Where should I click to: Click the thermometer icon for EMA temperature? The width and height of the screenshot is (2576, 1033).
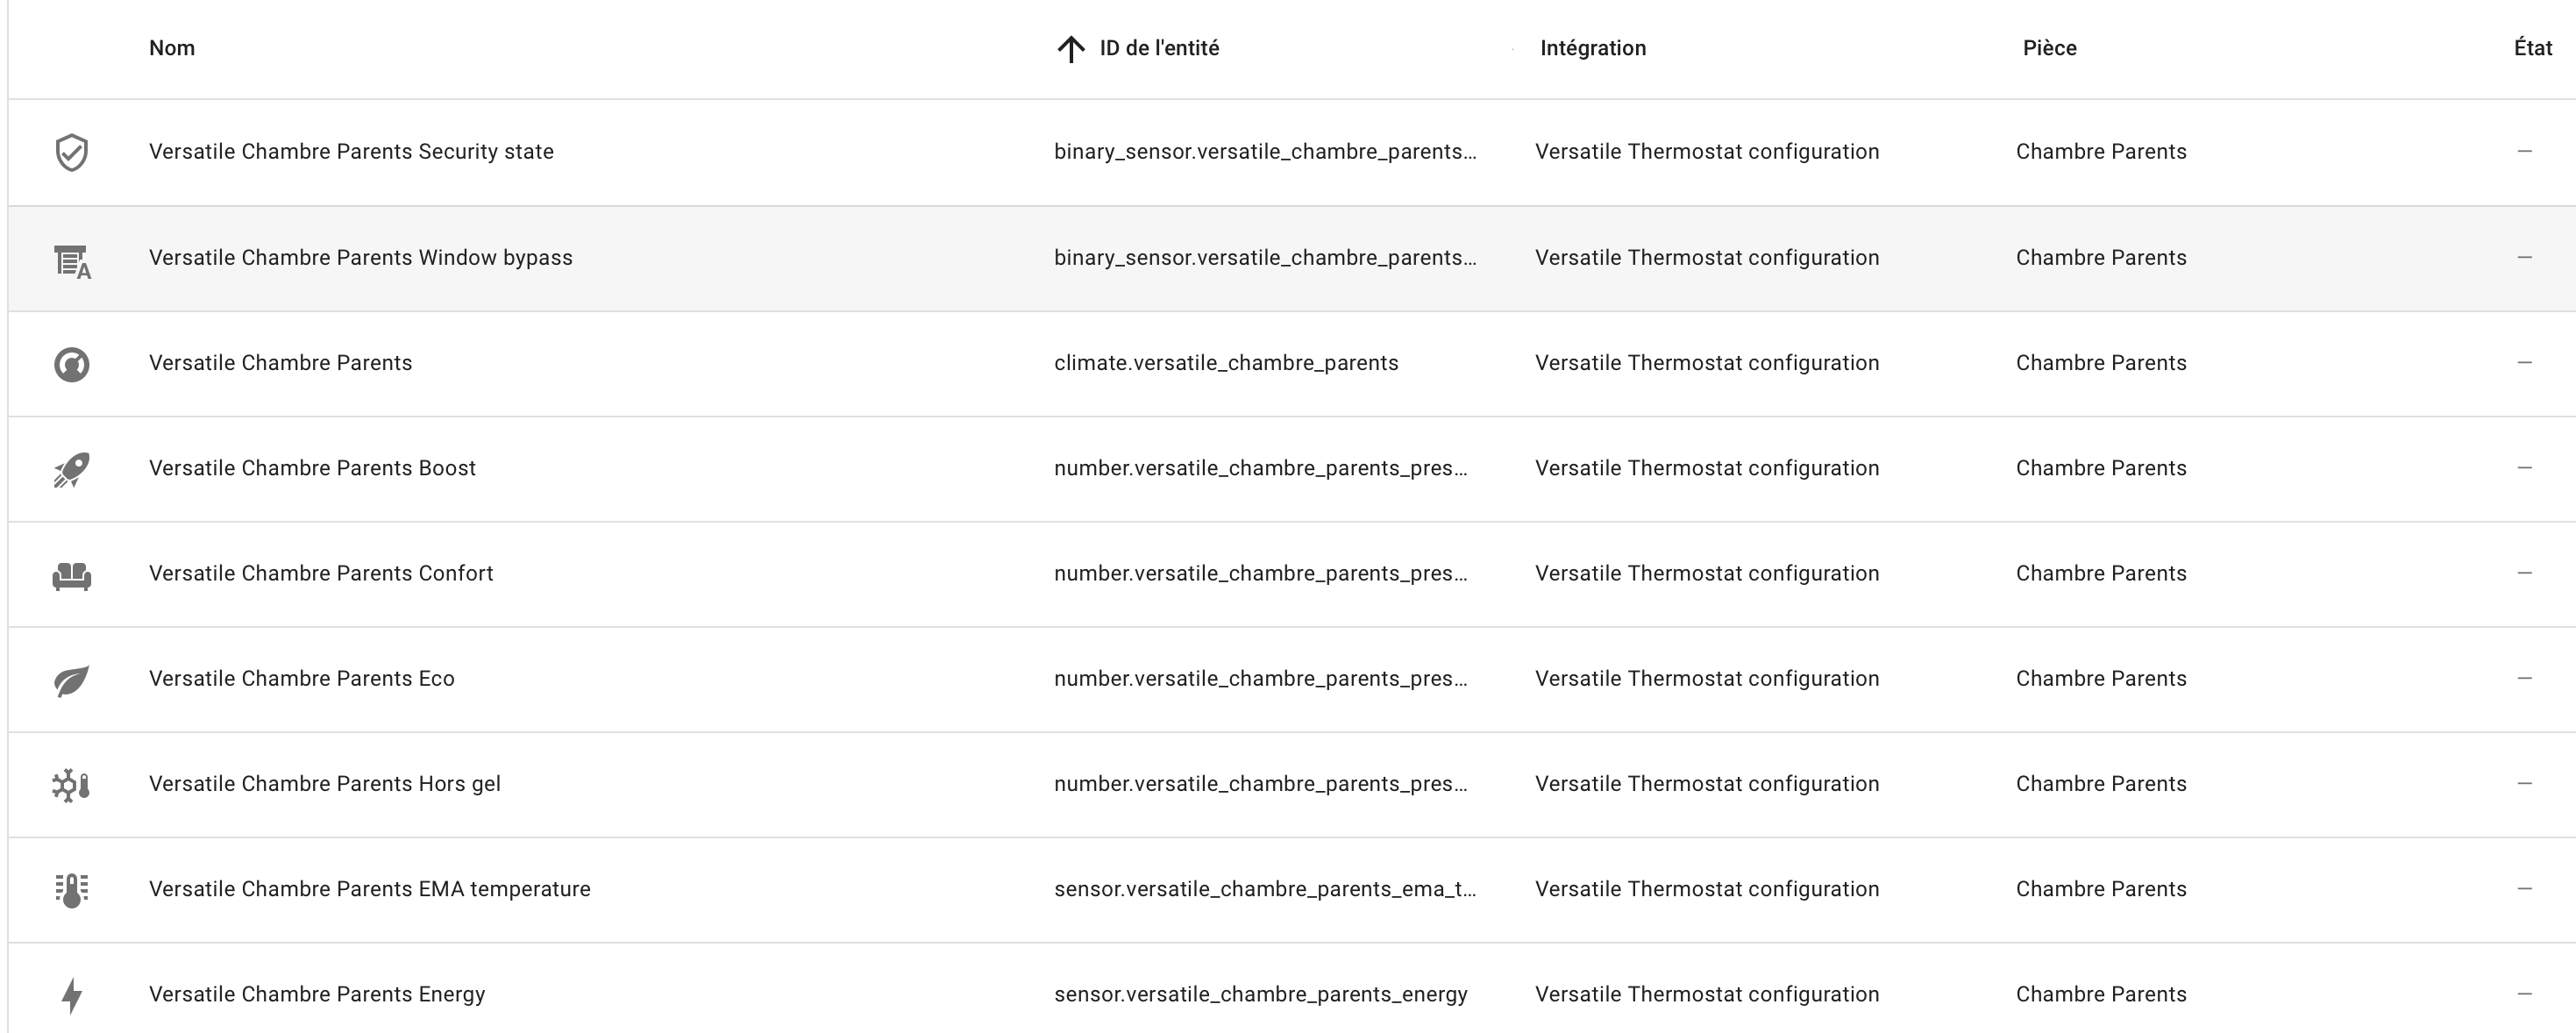coord(71,891)
